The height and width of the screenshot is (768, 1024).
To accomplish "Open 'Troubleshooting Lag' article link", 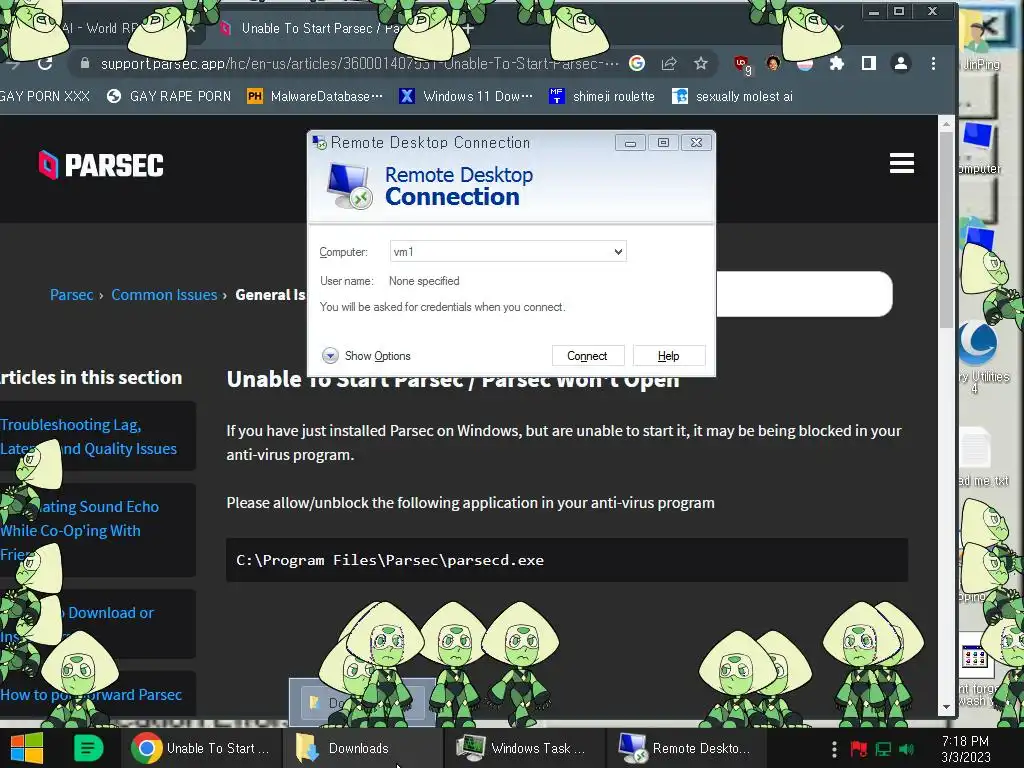I will tap(89, 436).
